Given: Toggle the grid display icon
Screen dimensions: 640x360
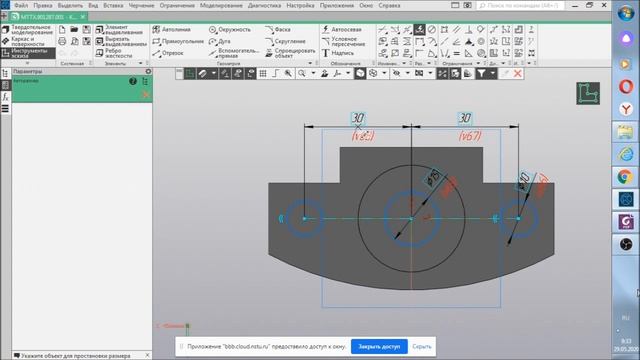Looking at the screenshot, I should pyautogui.click(x=263, y=73).
